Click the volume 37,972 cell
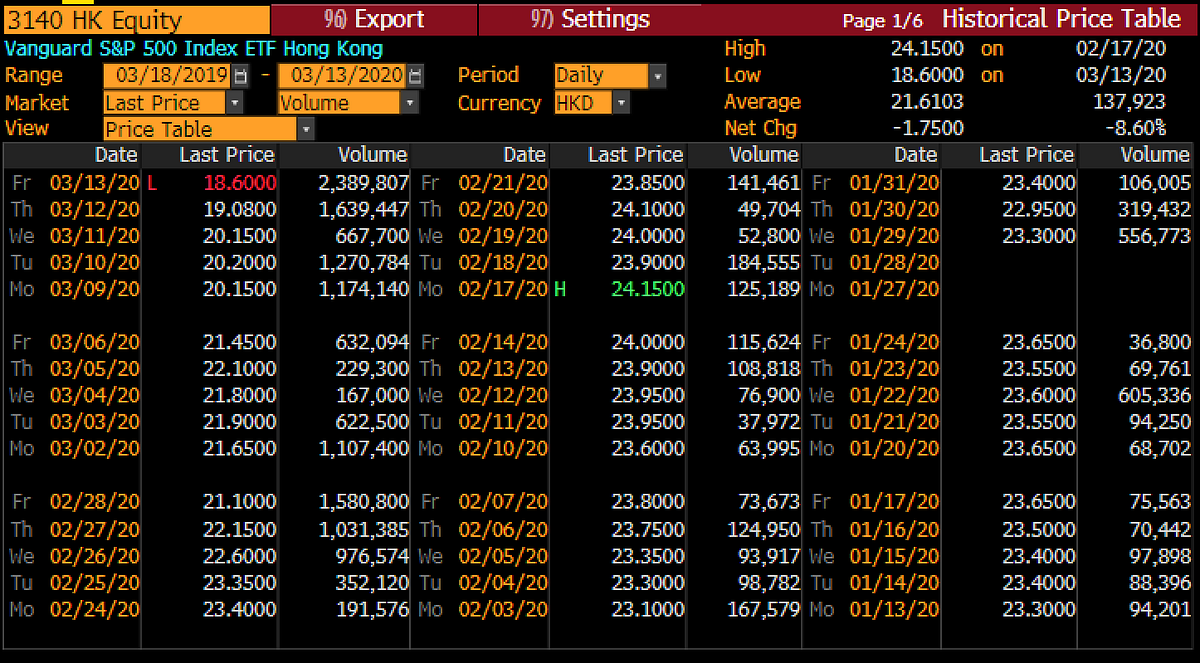Image resolution: width=1200 pixels, height=663 pixels. [x=770, y=422]
